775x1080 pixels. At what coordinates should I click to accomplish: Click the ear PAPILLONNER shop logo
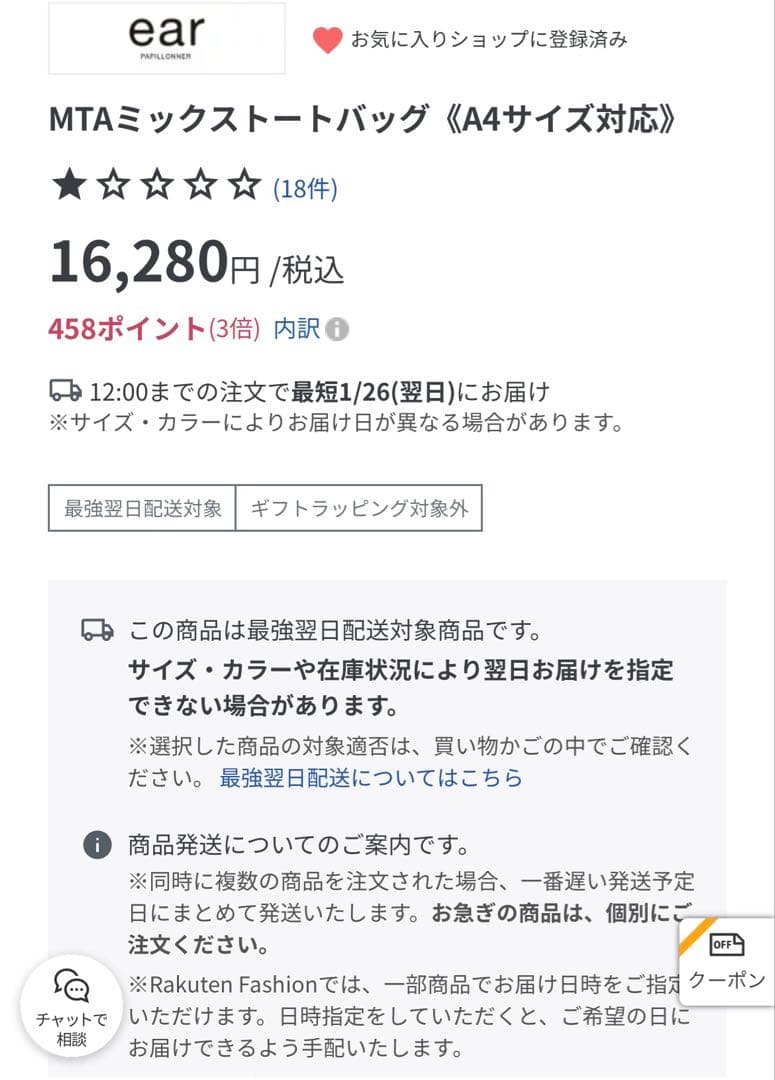tap(164, 38)
